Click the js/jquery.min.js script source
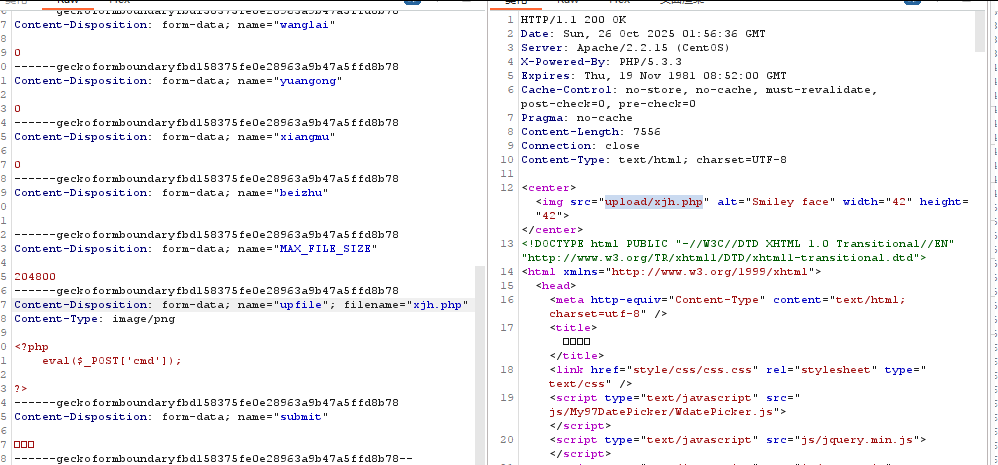This screenshot has height=465, width=998. (846, 440)
